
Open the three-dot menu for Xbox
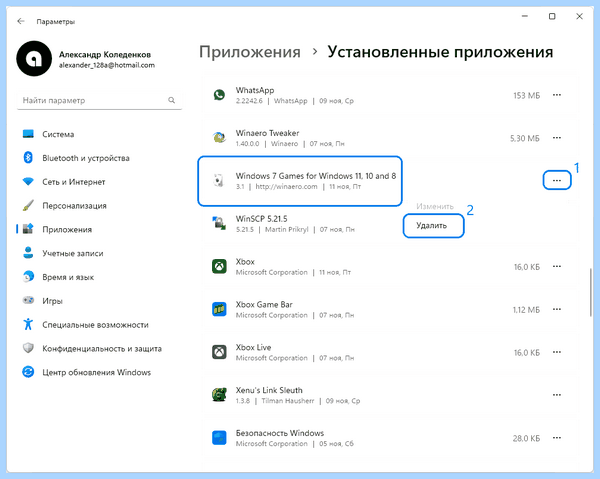(x=557, y=266)
